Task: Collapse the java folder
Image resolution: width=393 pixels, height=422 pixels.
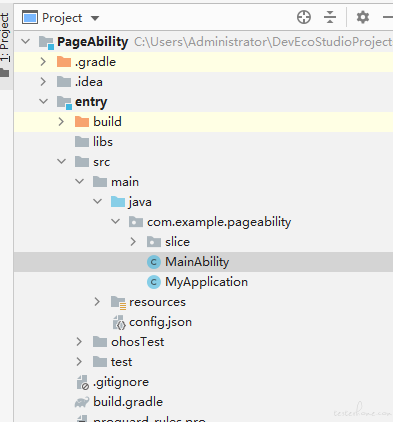Action: 98,202
